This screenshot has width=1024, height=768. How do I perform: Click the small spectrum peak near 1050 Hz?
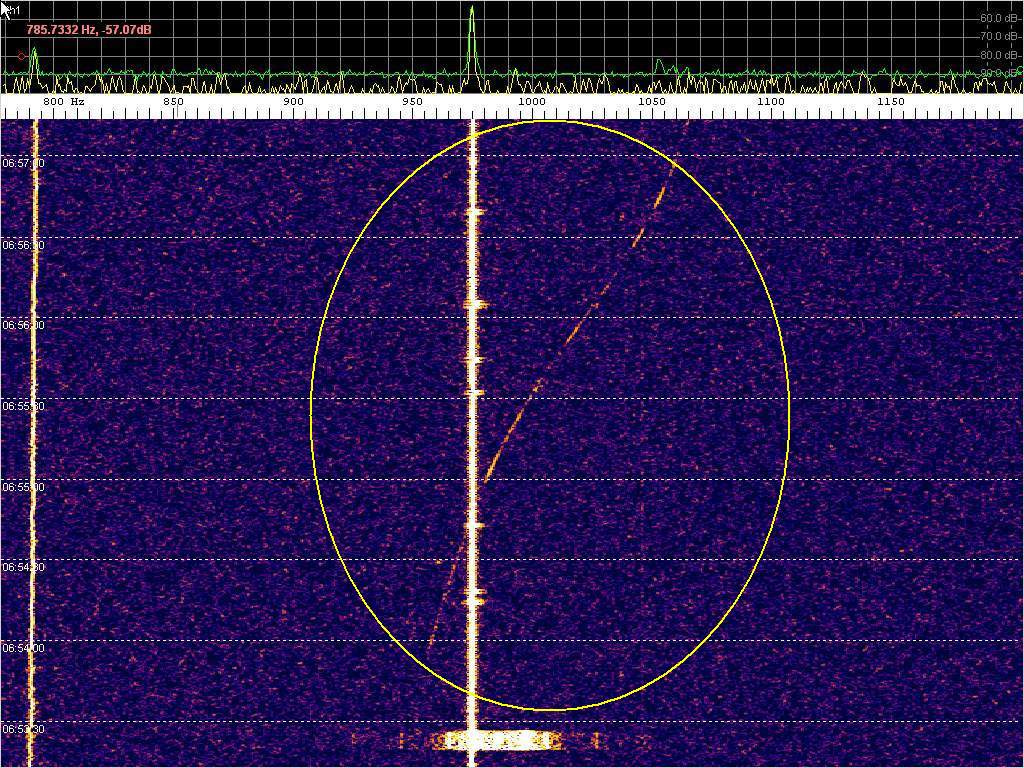click(x=659, y=65)
